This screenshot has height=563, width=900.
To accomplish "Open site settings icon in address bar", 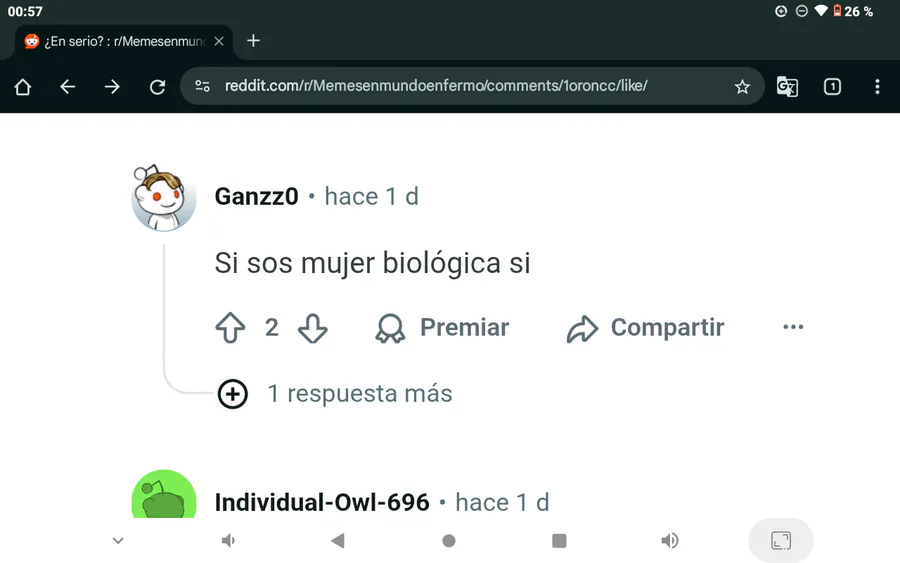I will 203,86.
